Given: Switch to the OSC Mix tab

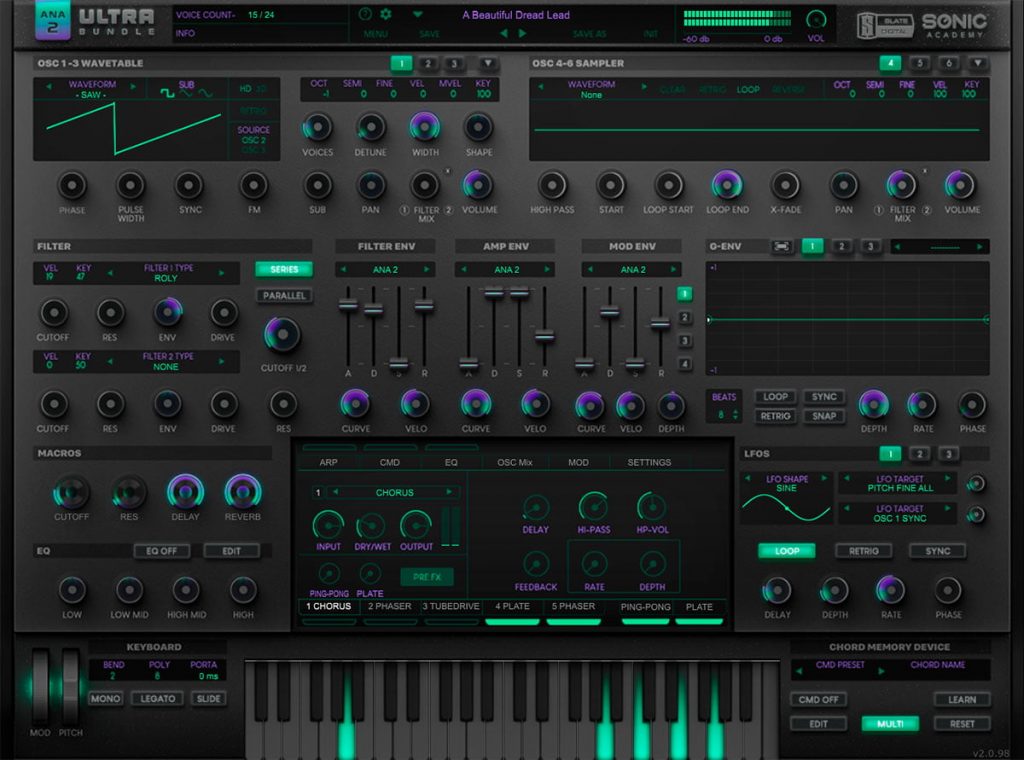Looking at the screenshot, I should [x=515, y=462].
